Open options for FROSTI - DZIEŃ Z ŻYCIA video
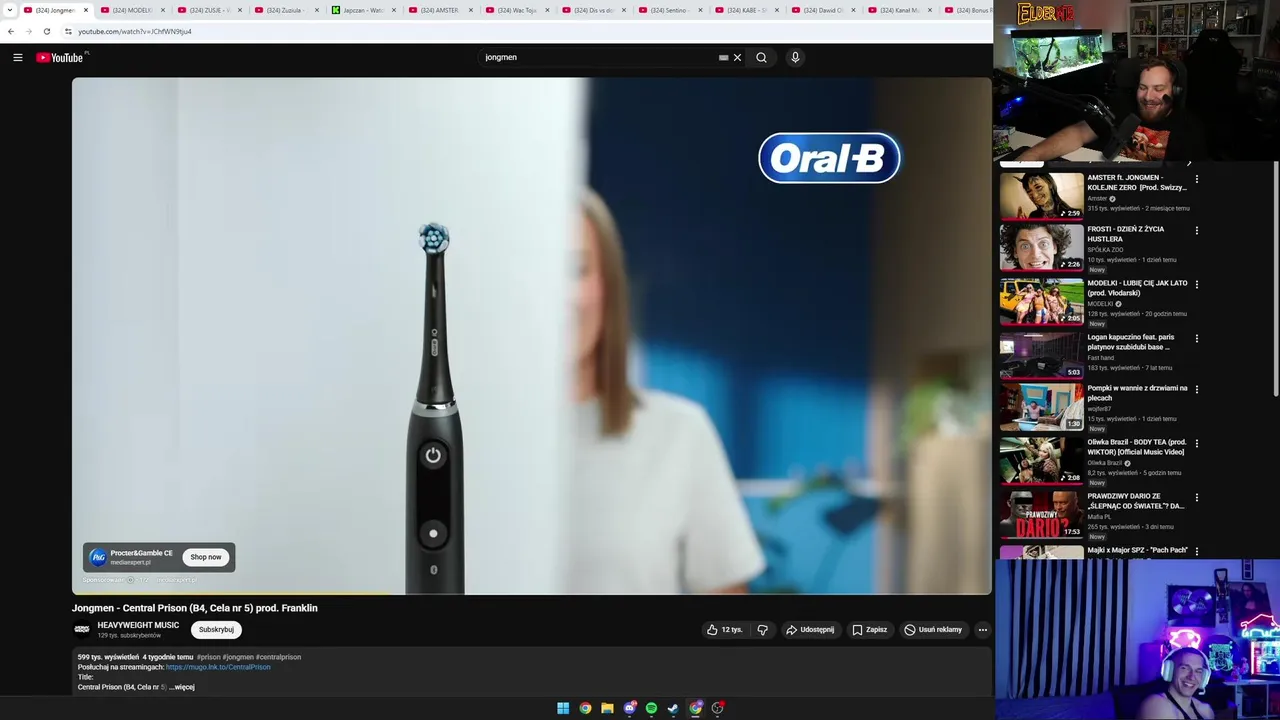This screenshot has width=1280, height=720. click(1197, 230)
